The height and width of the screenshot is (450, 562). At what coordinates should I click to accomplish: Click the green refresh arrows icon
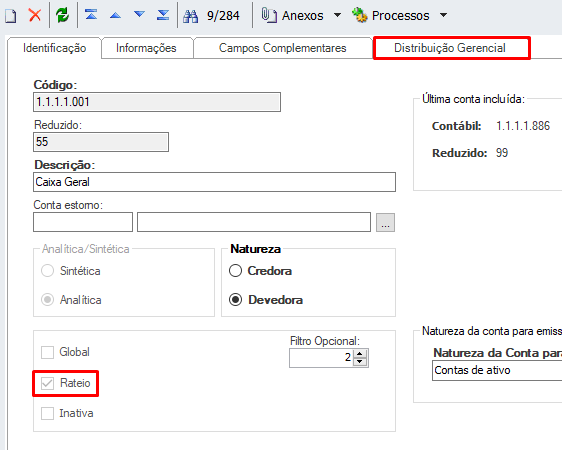pos(62,15)
